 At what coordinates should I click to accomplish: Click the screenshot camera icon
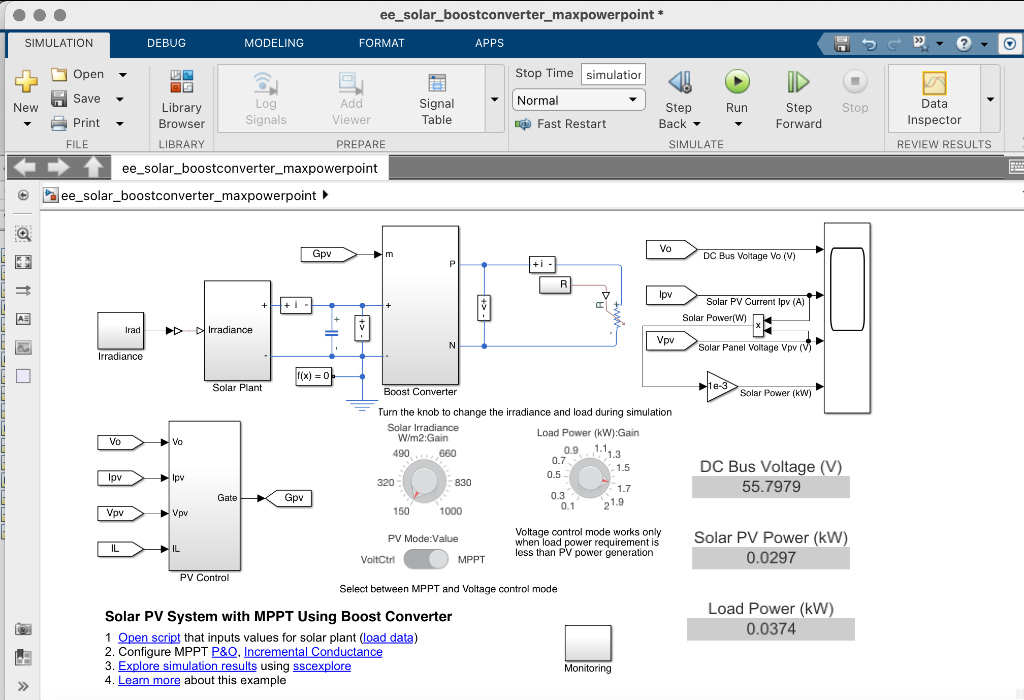23,629
